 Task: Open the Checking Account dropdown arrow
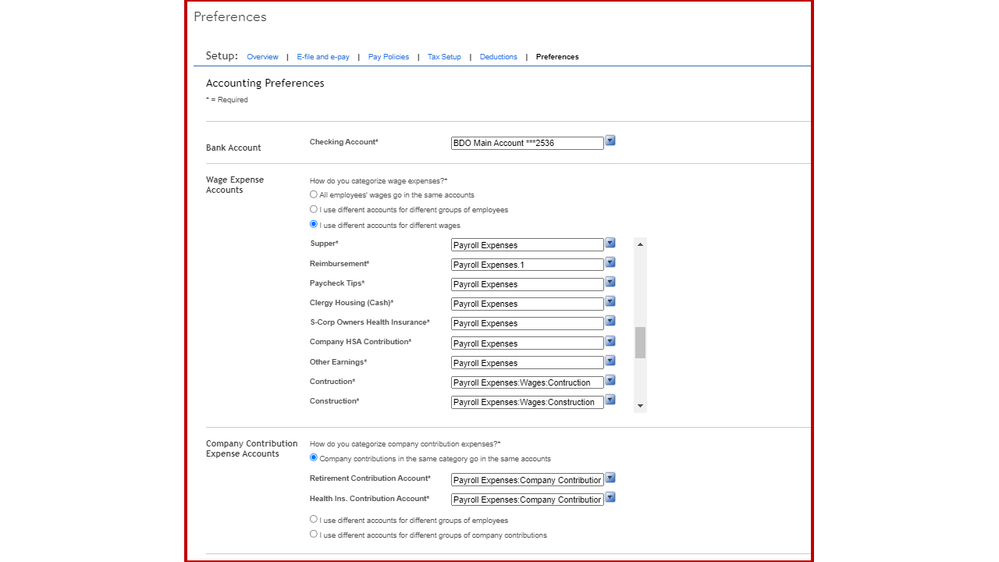pos(610,142)
